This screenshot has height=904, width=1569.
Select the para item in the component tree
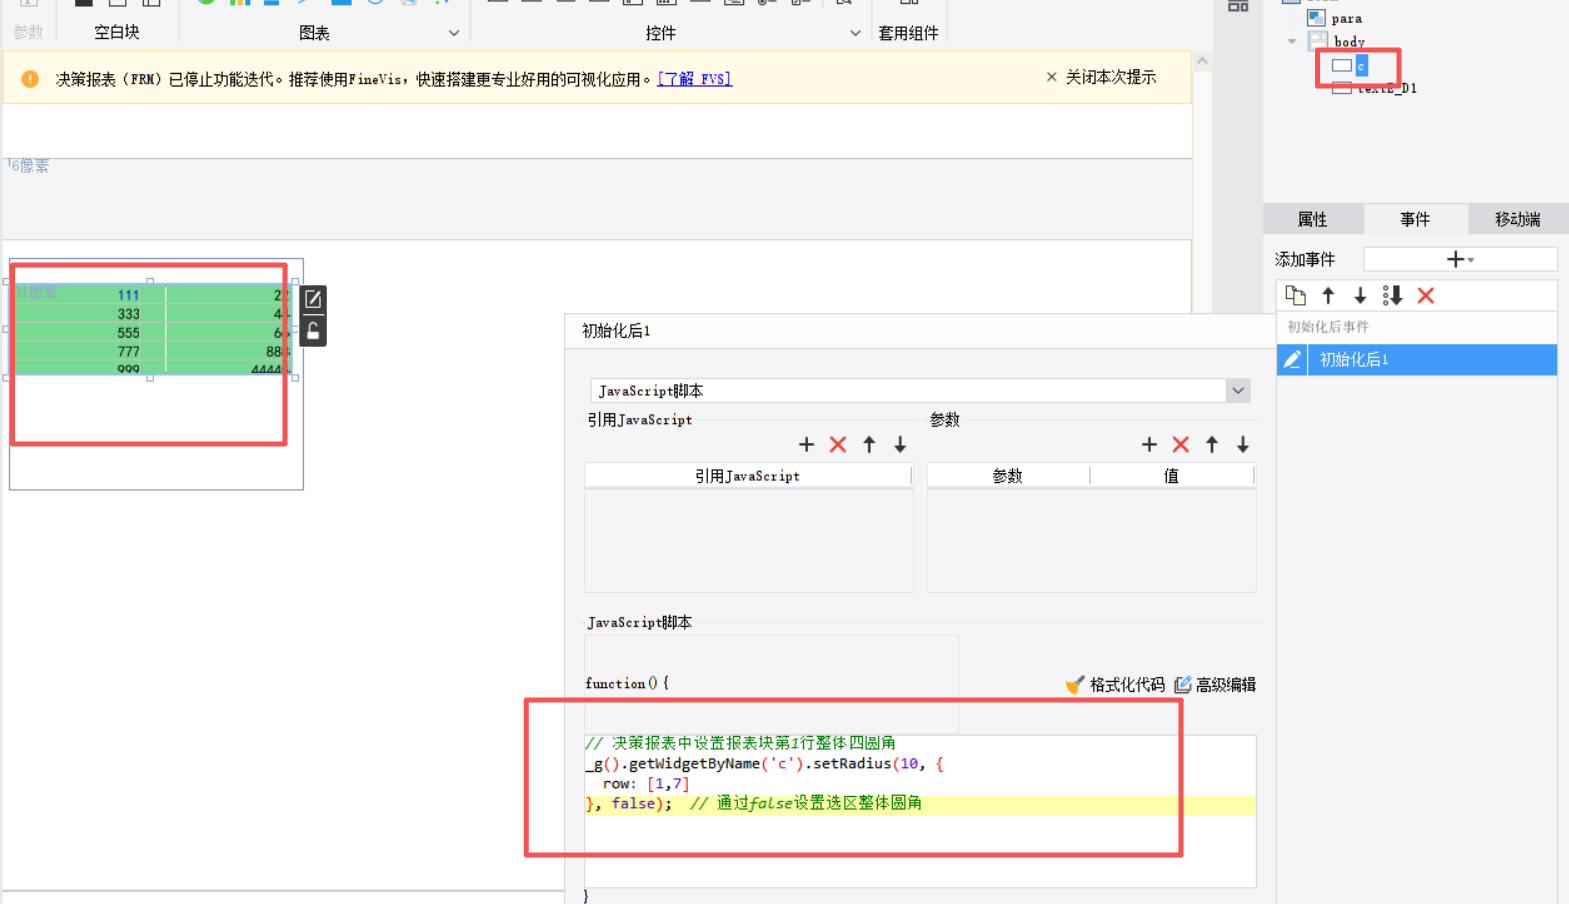[1346, 18]
